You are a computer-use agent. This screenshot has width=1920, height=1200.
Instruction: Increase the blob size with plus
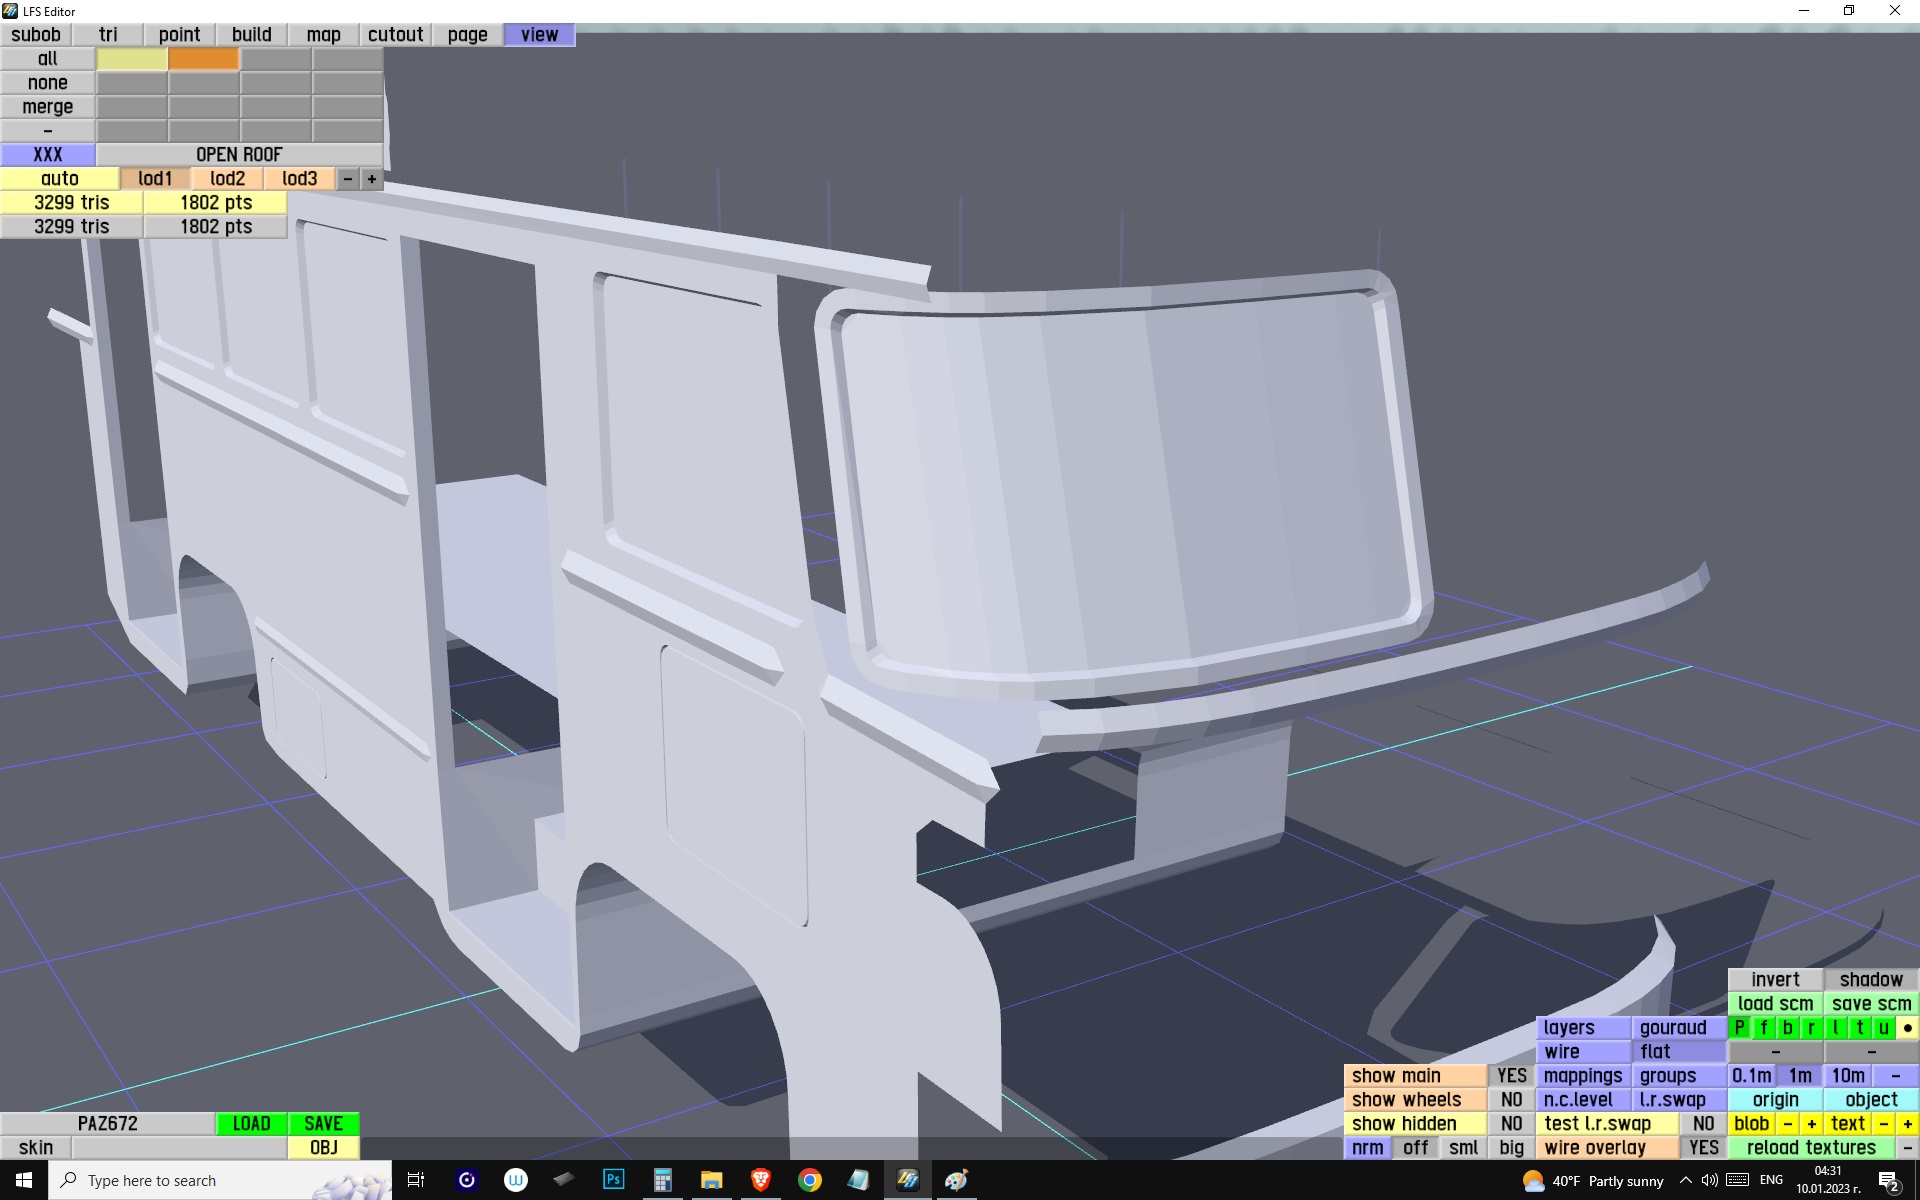coord(1811,1124)
